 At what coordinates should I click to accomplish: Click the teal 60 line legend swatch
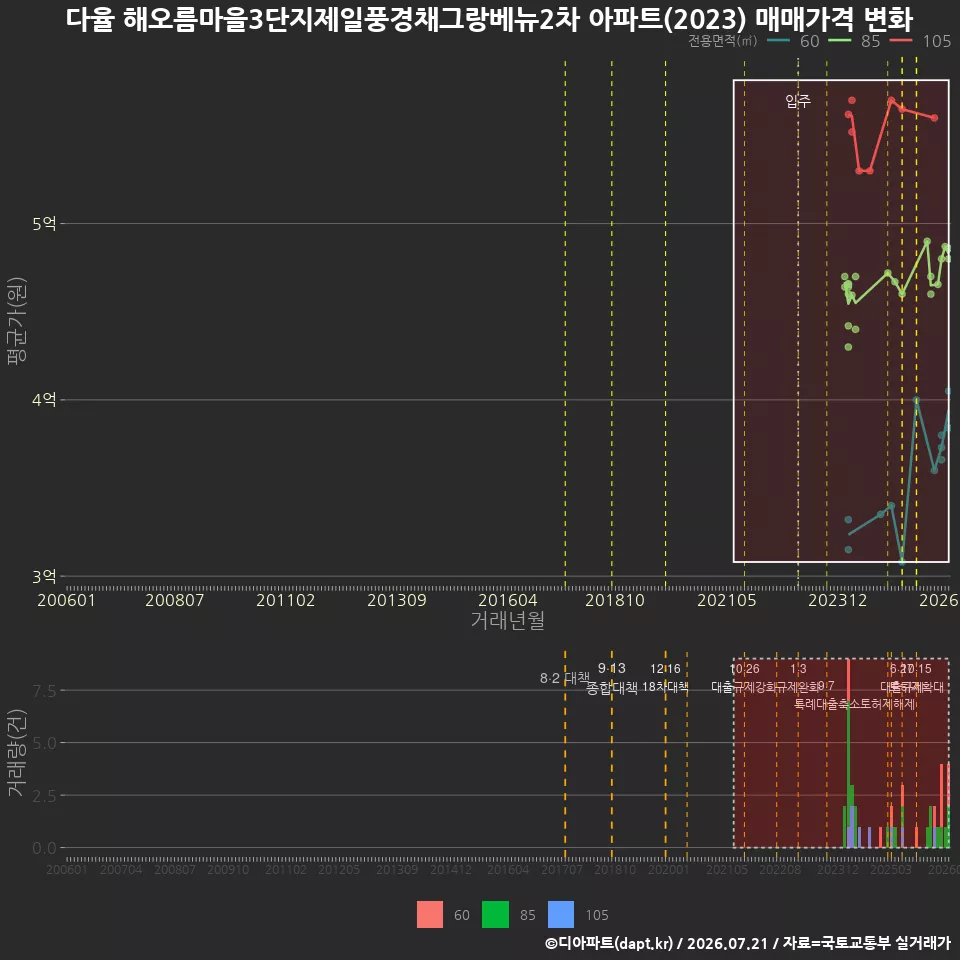778,41
